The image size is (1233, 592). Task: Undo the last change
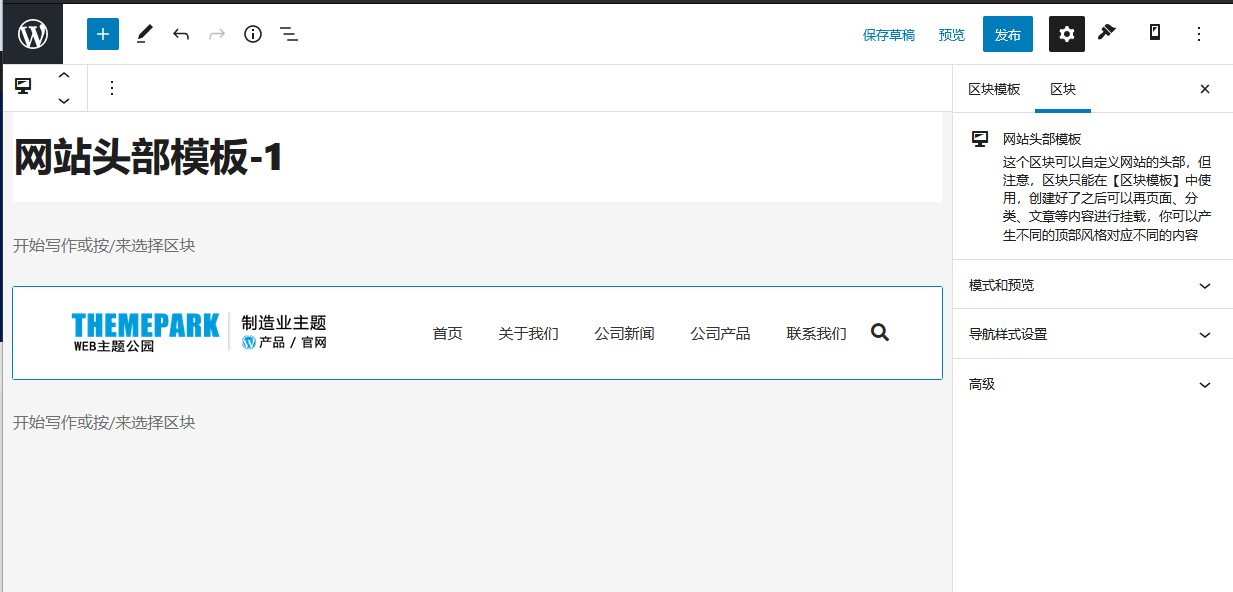[180, 33]
